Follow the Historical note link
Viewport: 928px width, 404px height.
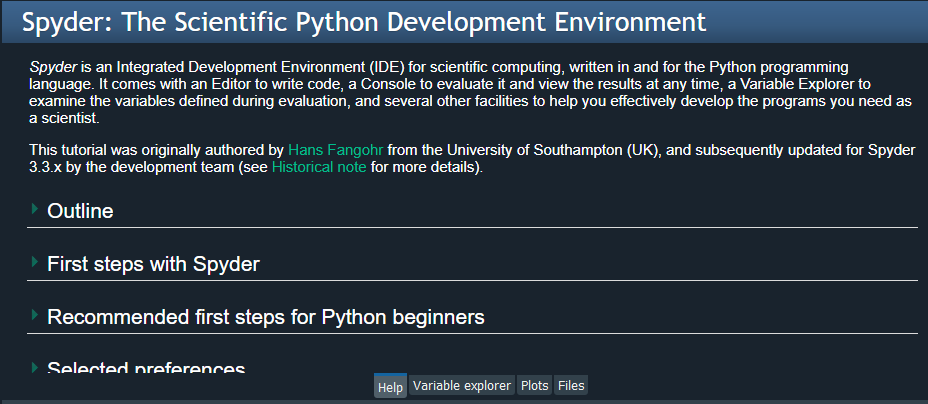pos(319,167)
